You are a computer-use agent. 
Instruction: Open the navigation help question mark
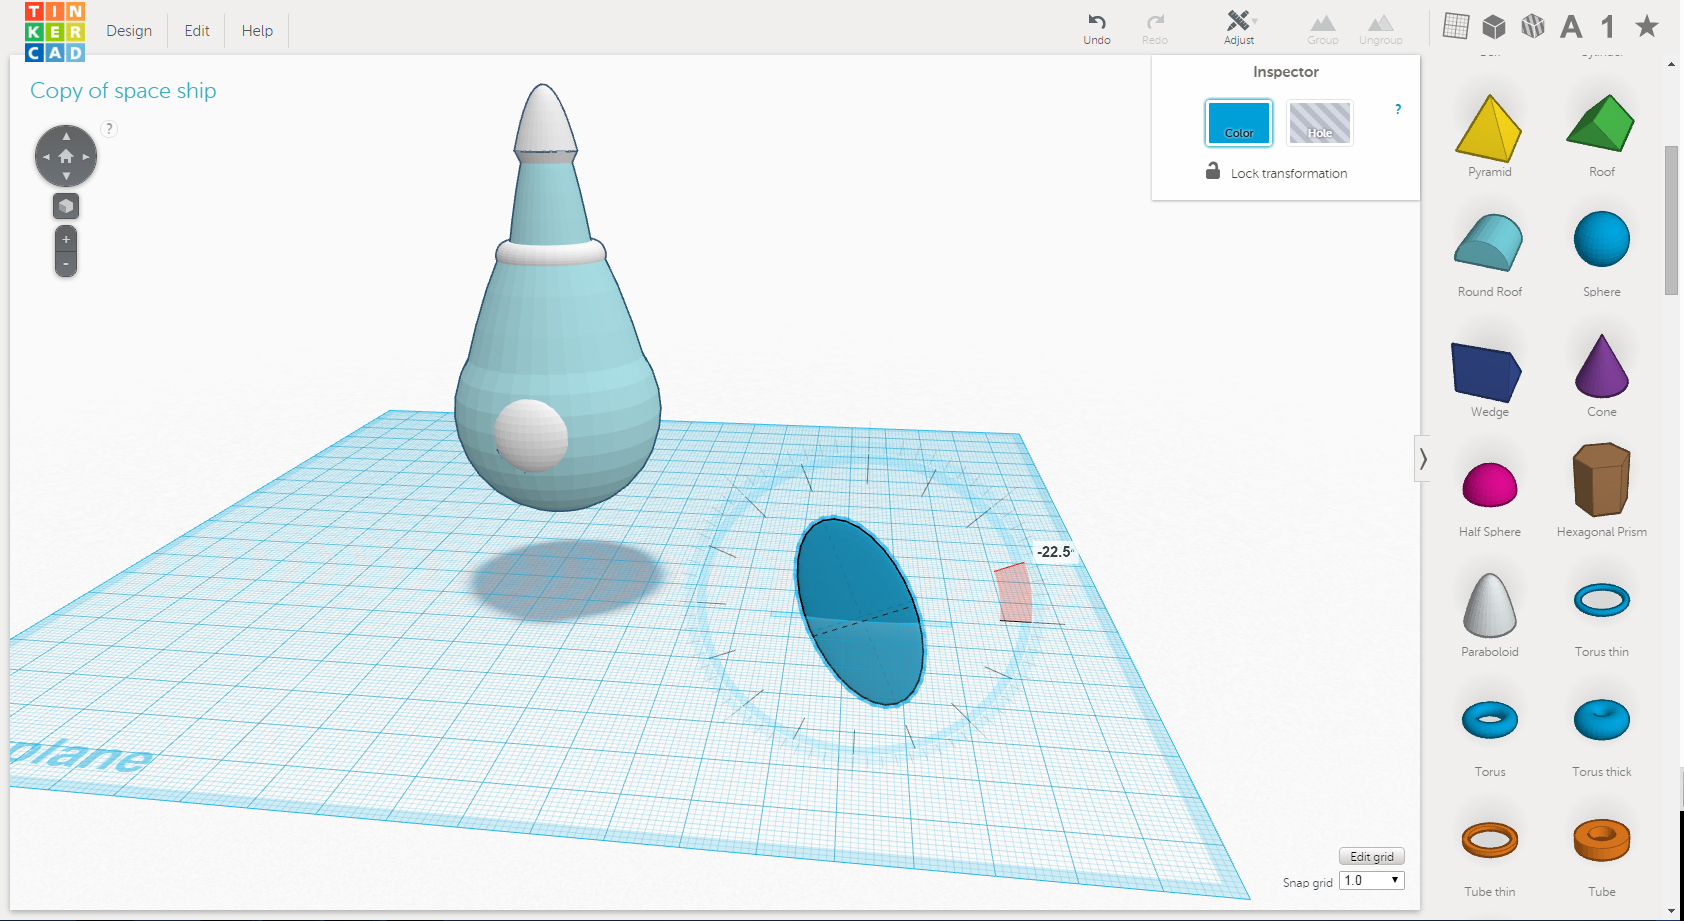coord(110,128)
